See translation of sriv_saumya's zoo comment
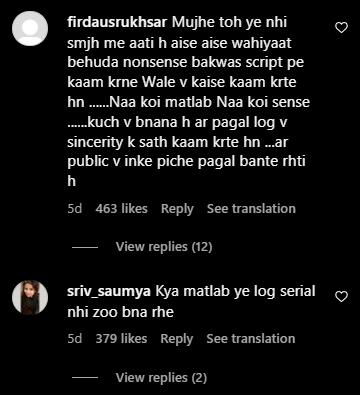Viewport: 360px width, 395px height. 251,339
